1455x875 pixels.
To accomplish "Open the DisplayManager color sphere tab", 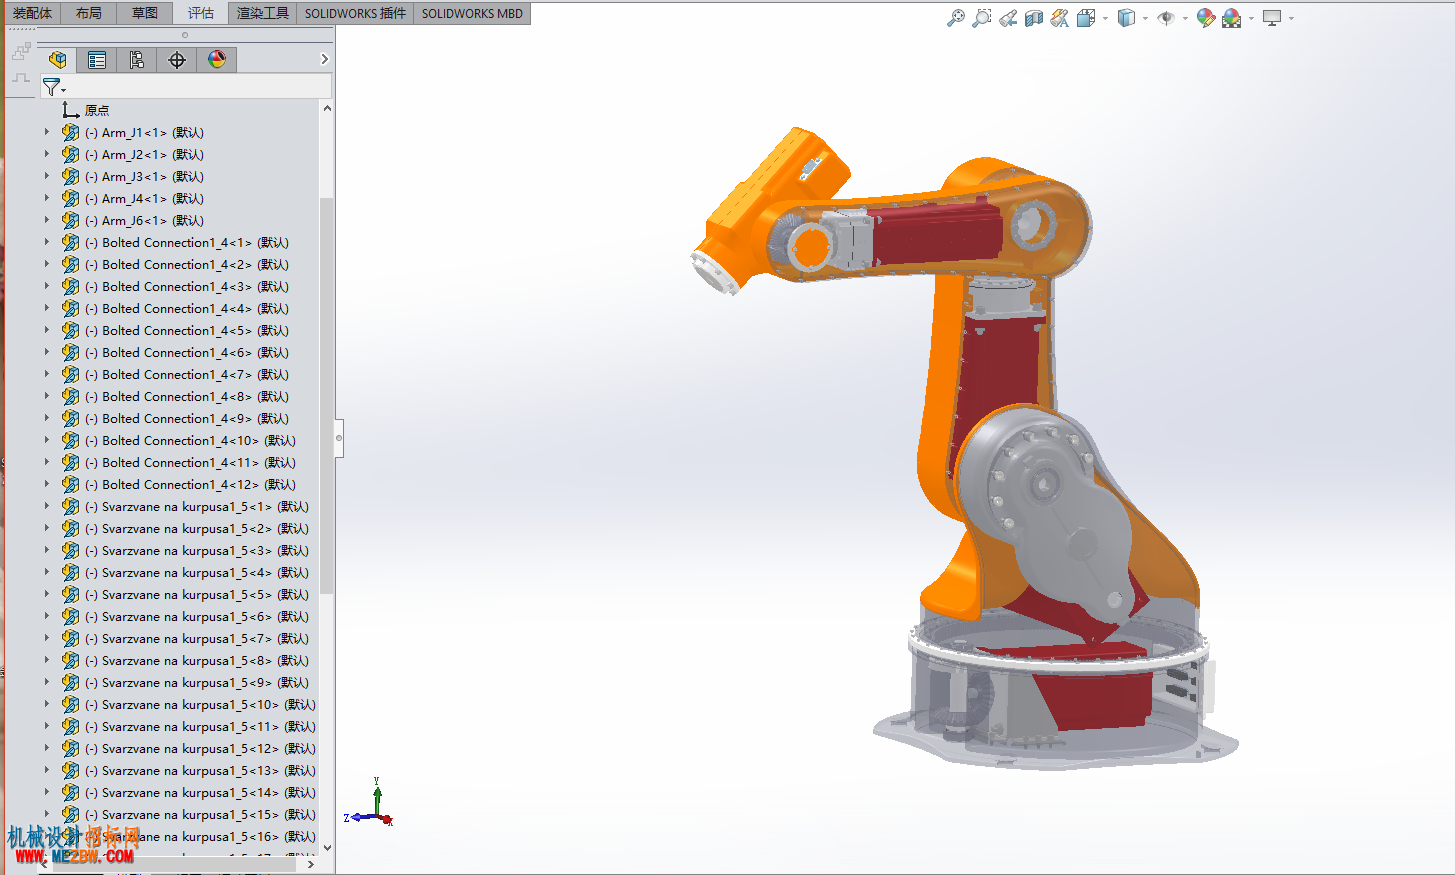I will tap(217, 60).
